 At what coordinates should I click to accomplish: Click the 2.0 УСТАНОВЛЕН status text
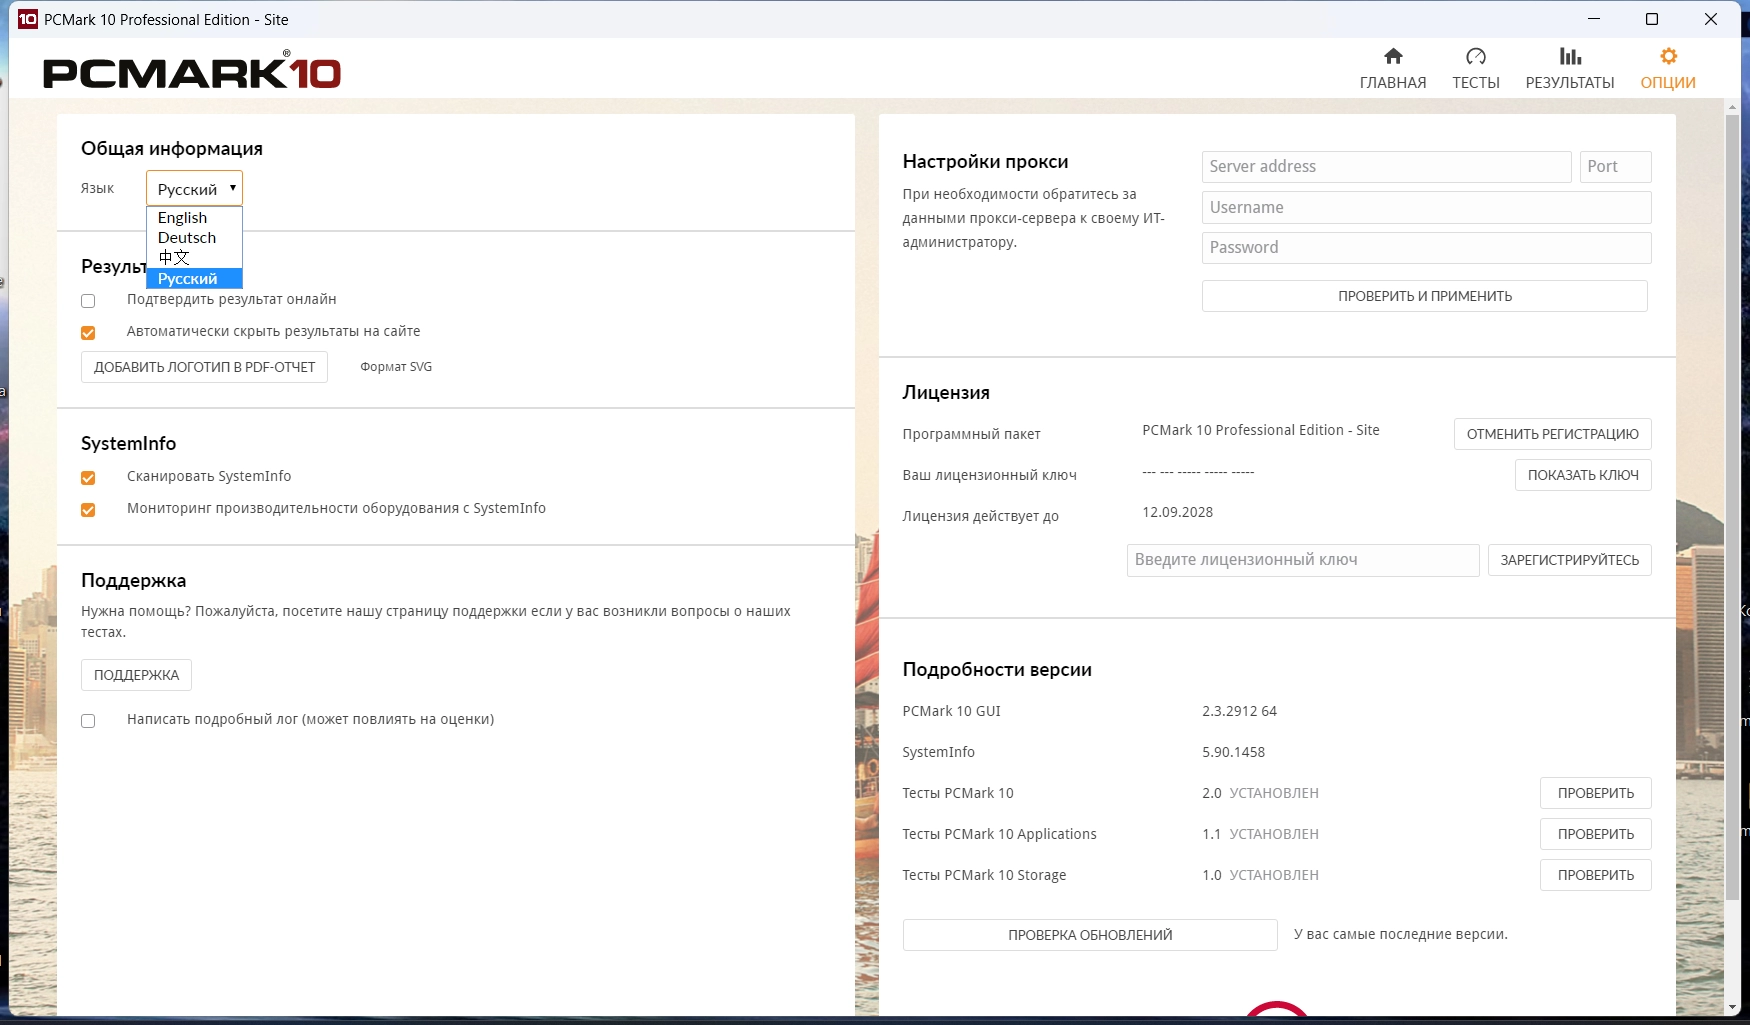click(1260, 793)
